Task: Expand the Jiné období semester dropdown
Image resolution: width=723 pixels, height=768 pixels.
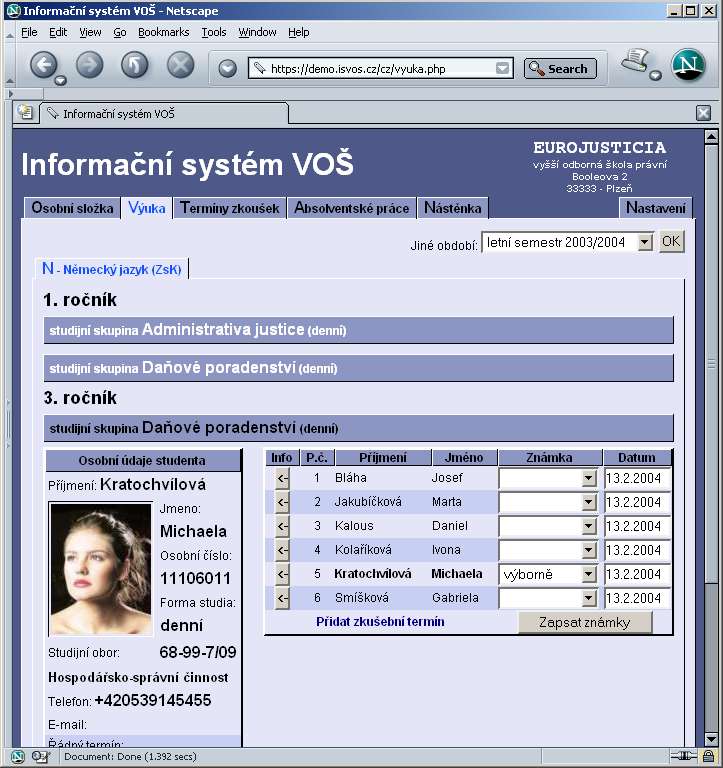Action: tap(644, 242)
